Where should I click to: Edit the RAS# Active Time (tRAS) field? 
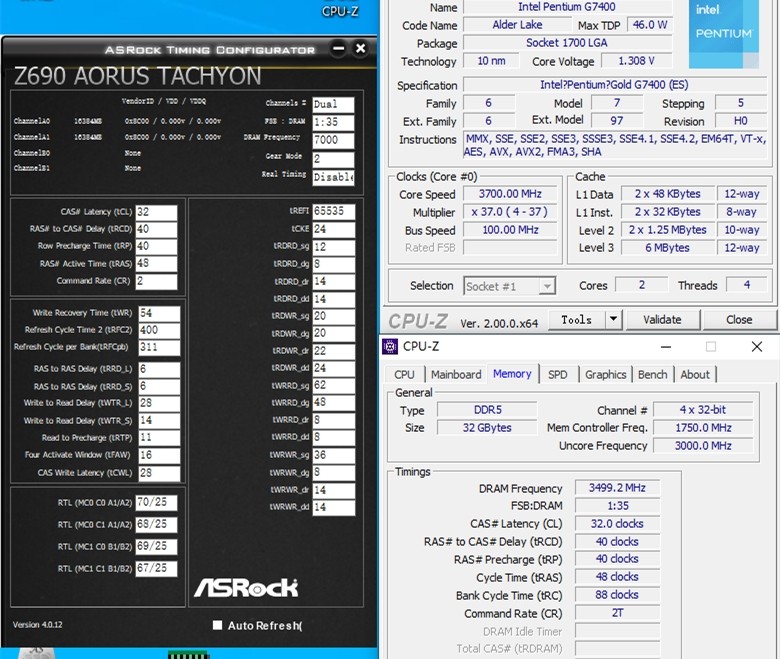pyautogui.click(x=157, y=264)
